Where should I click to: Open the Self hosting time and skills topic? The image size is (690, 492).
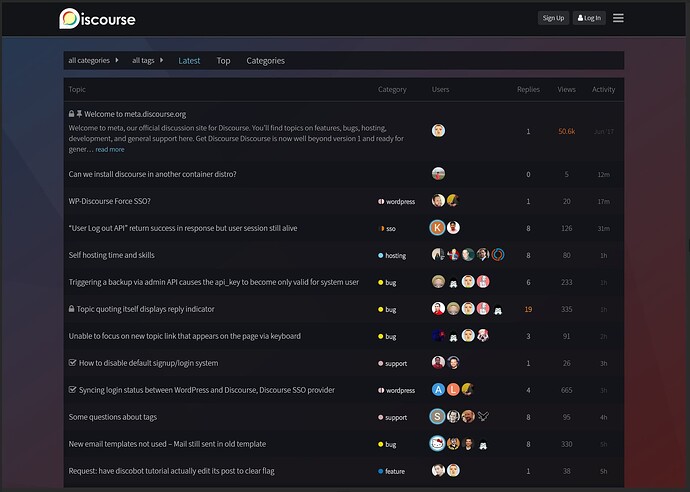[111, 255]
